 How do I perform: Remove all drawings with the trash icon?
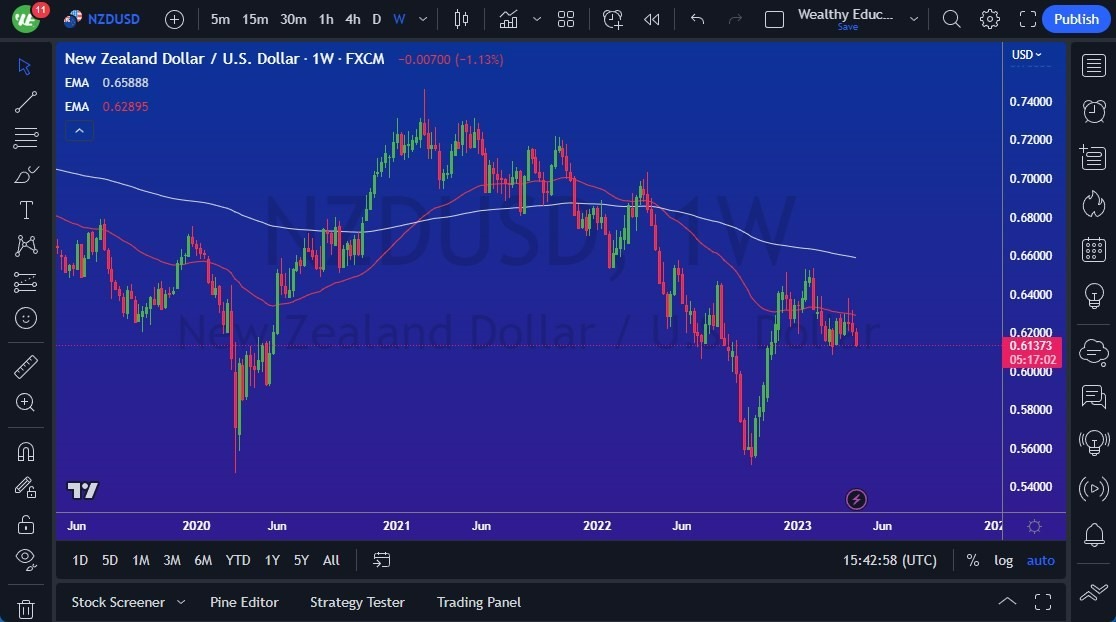tap(25, 608)
